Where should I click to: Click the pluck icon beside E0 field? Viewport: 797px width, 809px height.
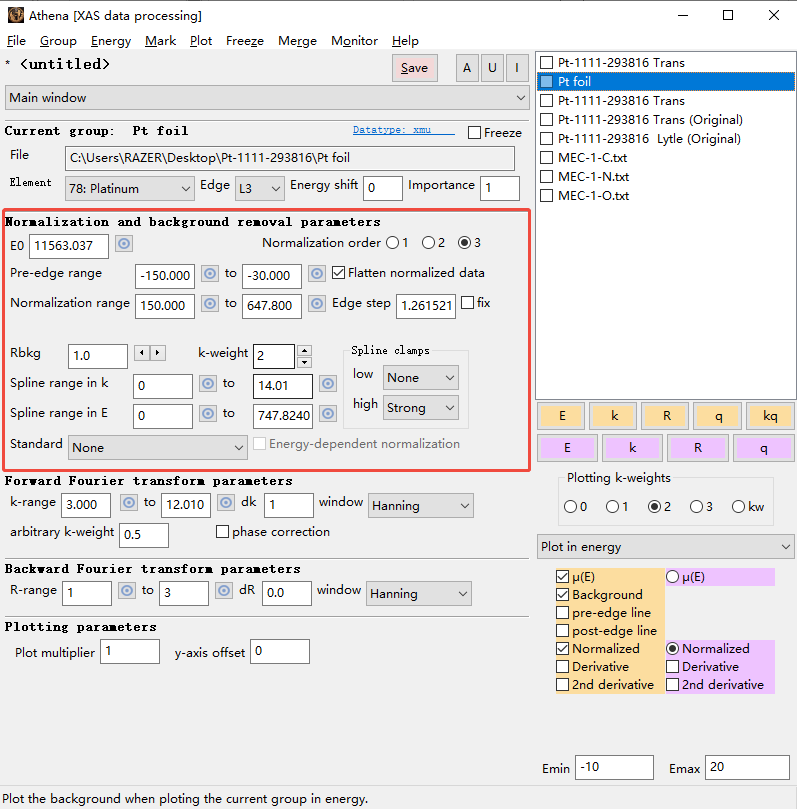tap(124, 244)
